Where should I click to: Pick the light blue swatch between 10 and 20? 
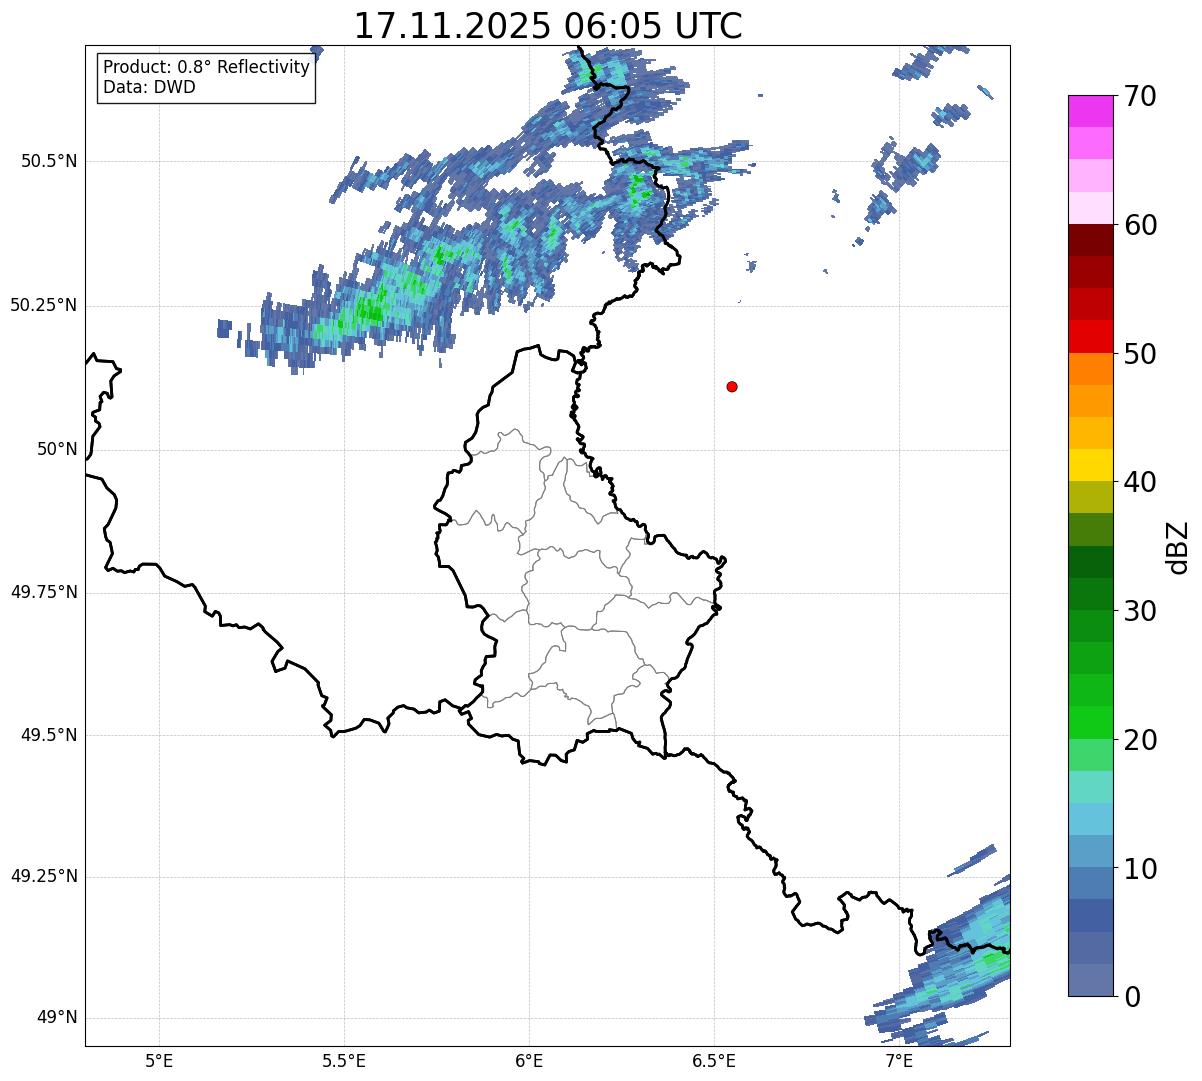[x=1090, y=819]
